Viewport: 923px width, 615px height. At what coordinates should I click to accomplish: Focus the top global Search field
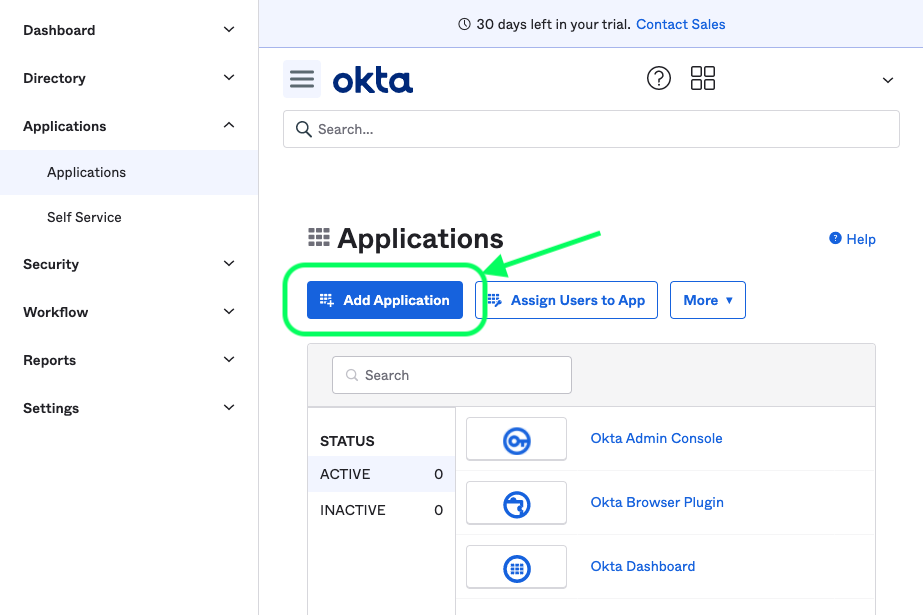pos(591,129)
